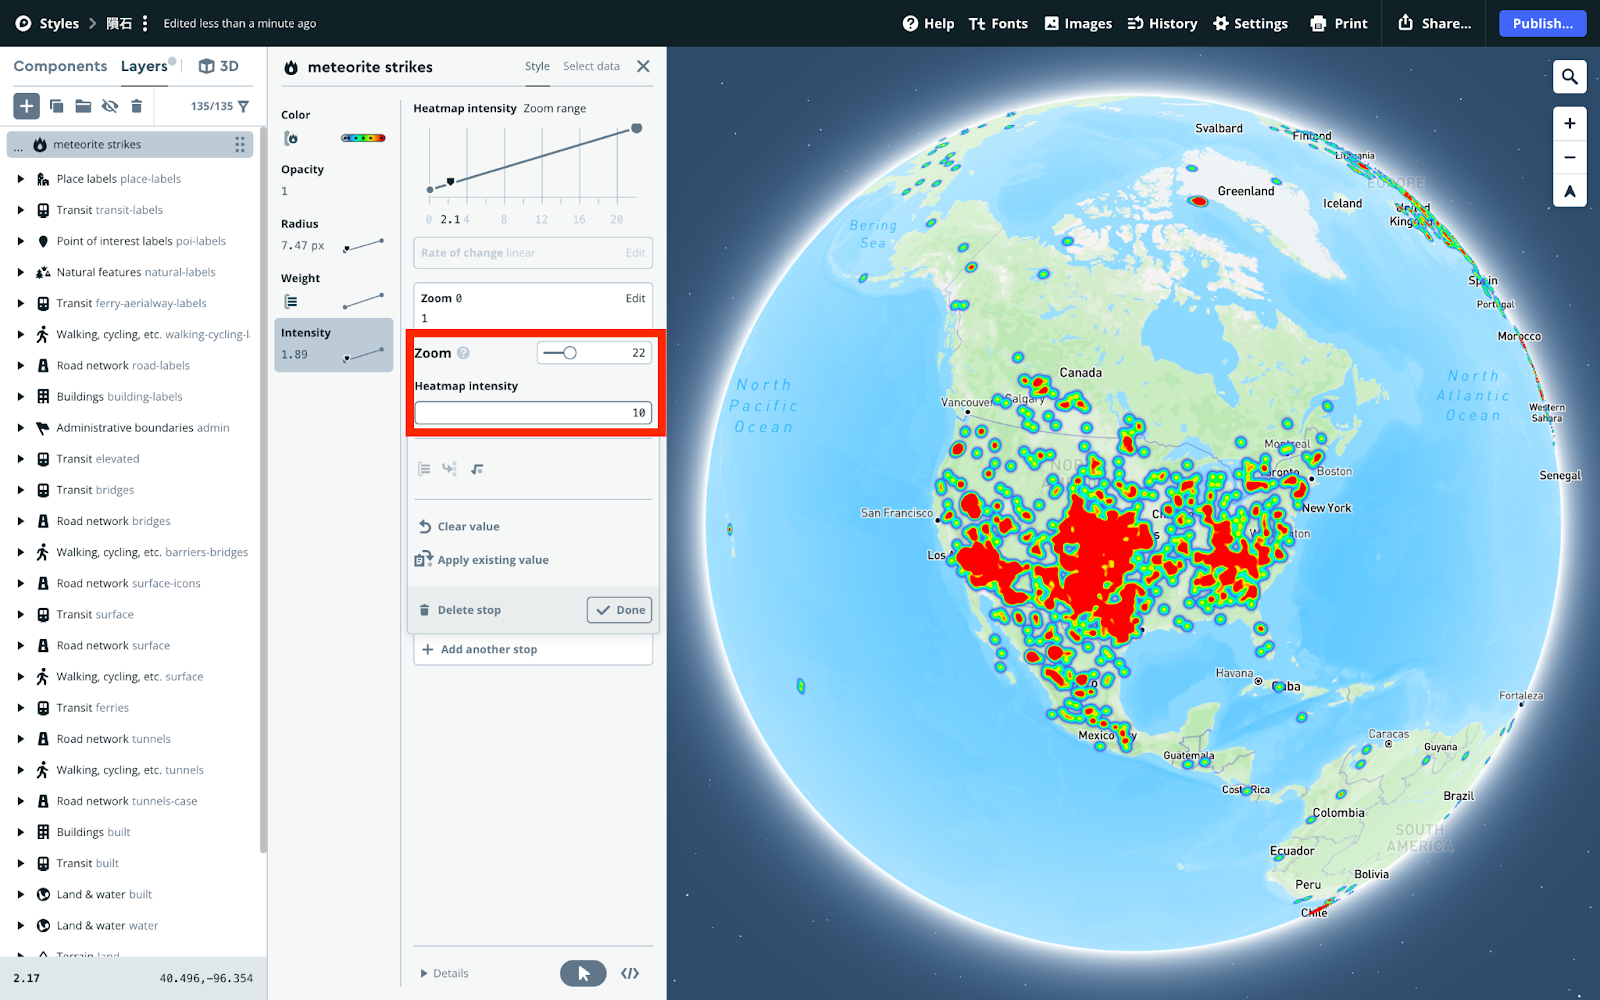This screenshot has width=1600, height=1000.
Task: Add a new layer with the plus icon
Action: pyautogui.click(x=25, y=105)
